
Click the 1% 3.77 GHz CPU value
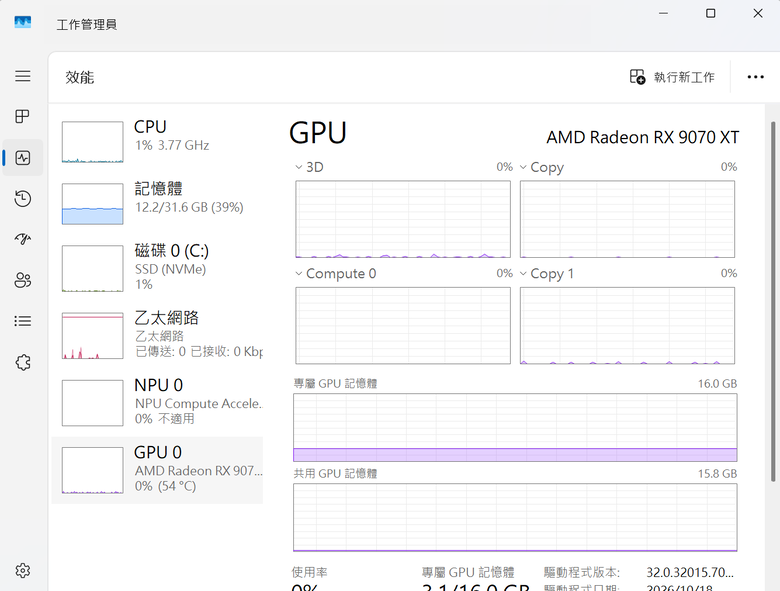click(x=172, y=145)
